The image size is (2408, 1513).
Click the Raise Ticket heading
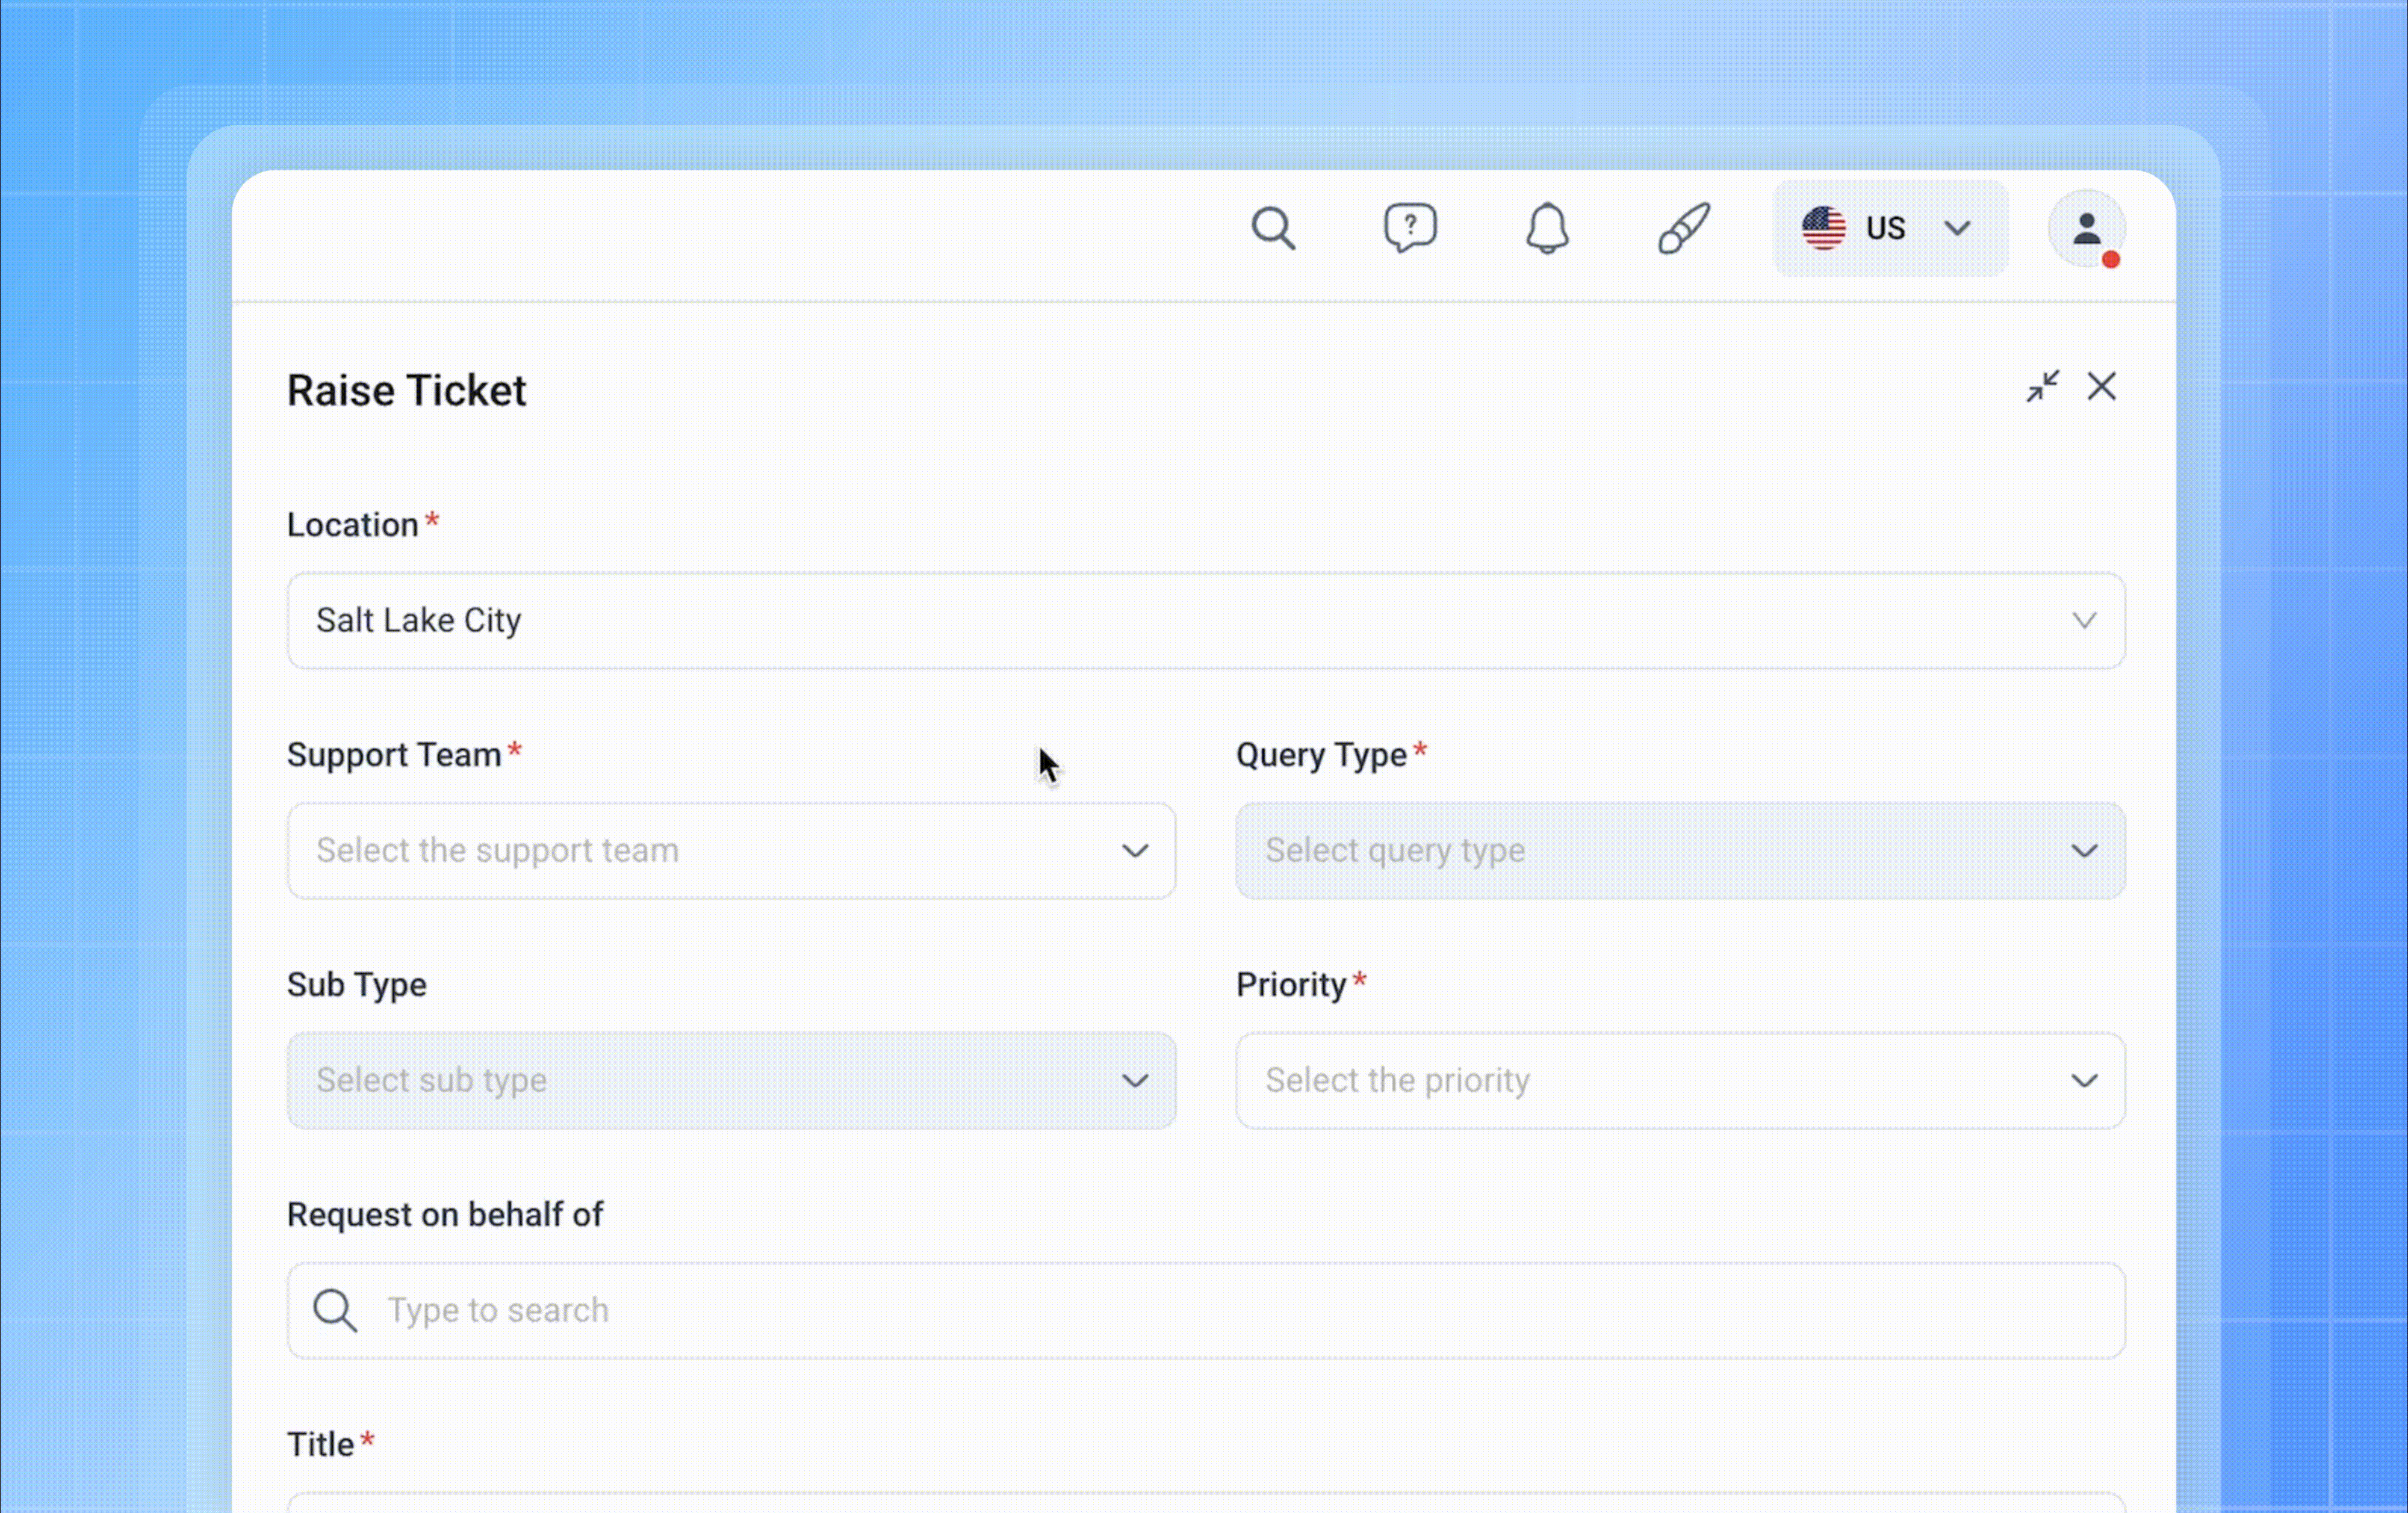point(406,390)
